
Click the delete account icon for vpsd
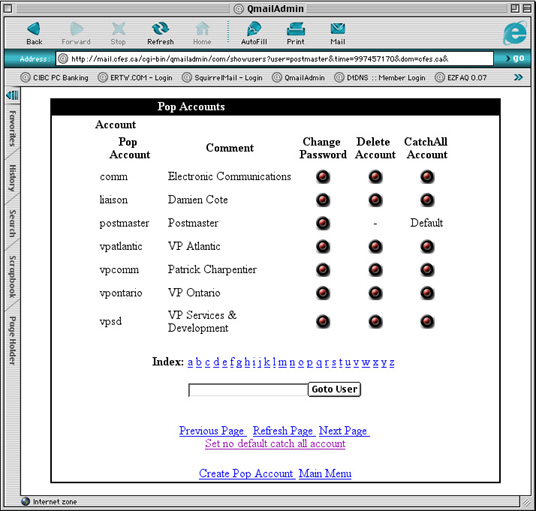[375, 321]
